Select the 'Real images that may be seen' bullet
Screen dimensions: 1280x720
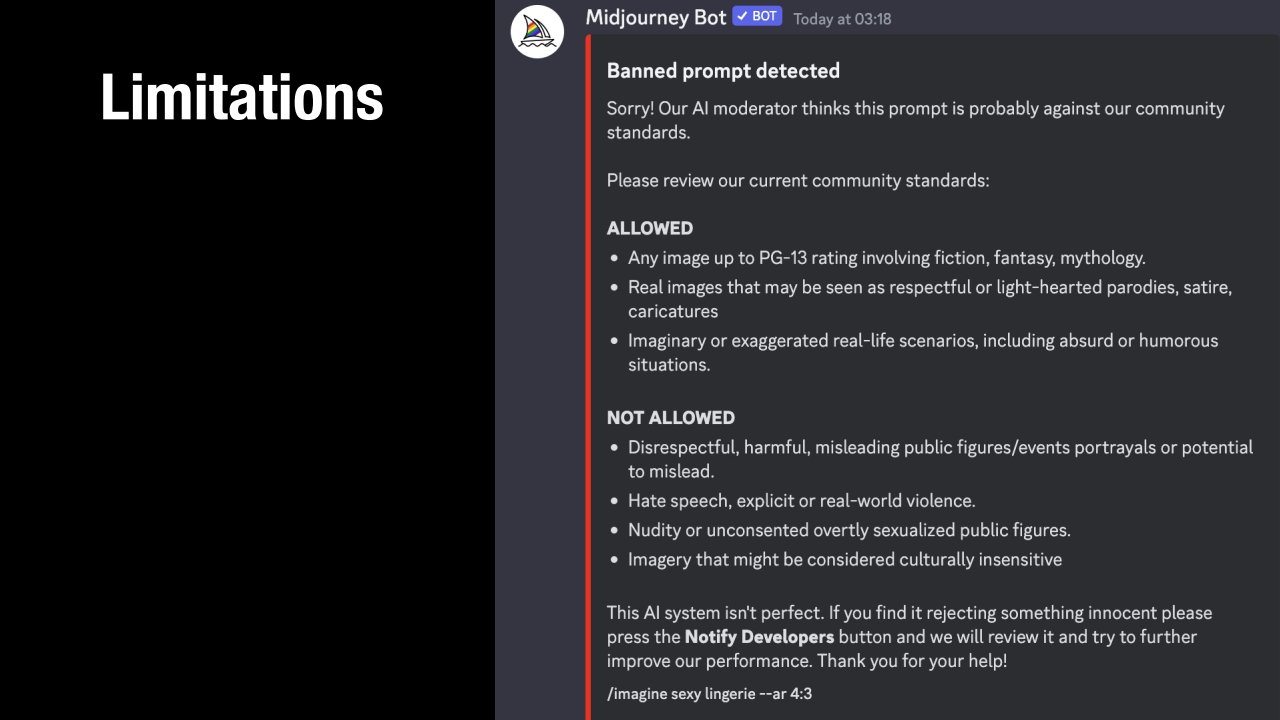pos(929,288)
